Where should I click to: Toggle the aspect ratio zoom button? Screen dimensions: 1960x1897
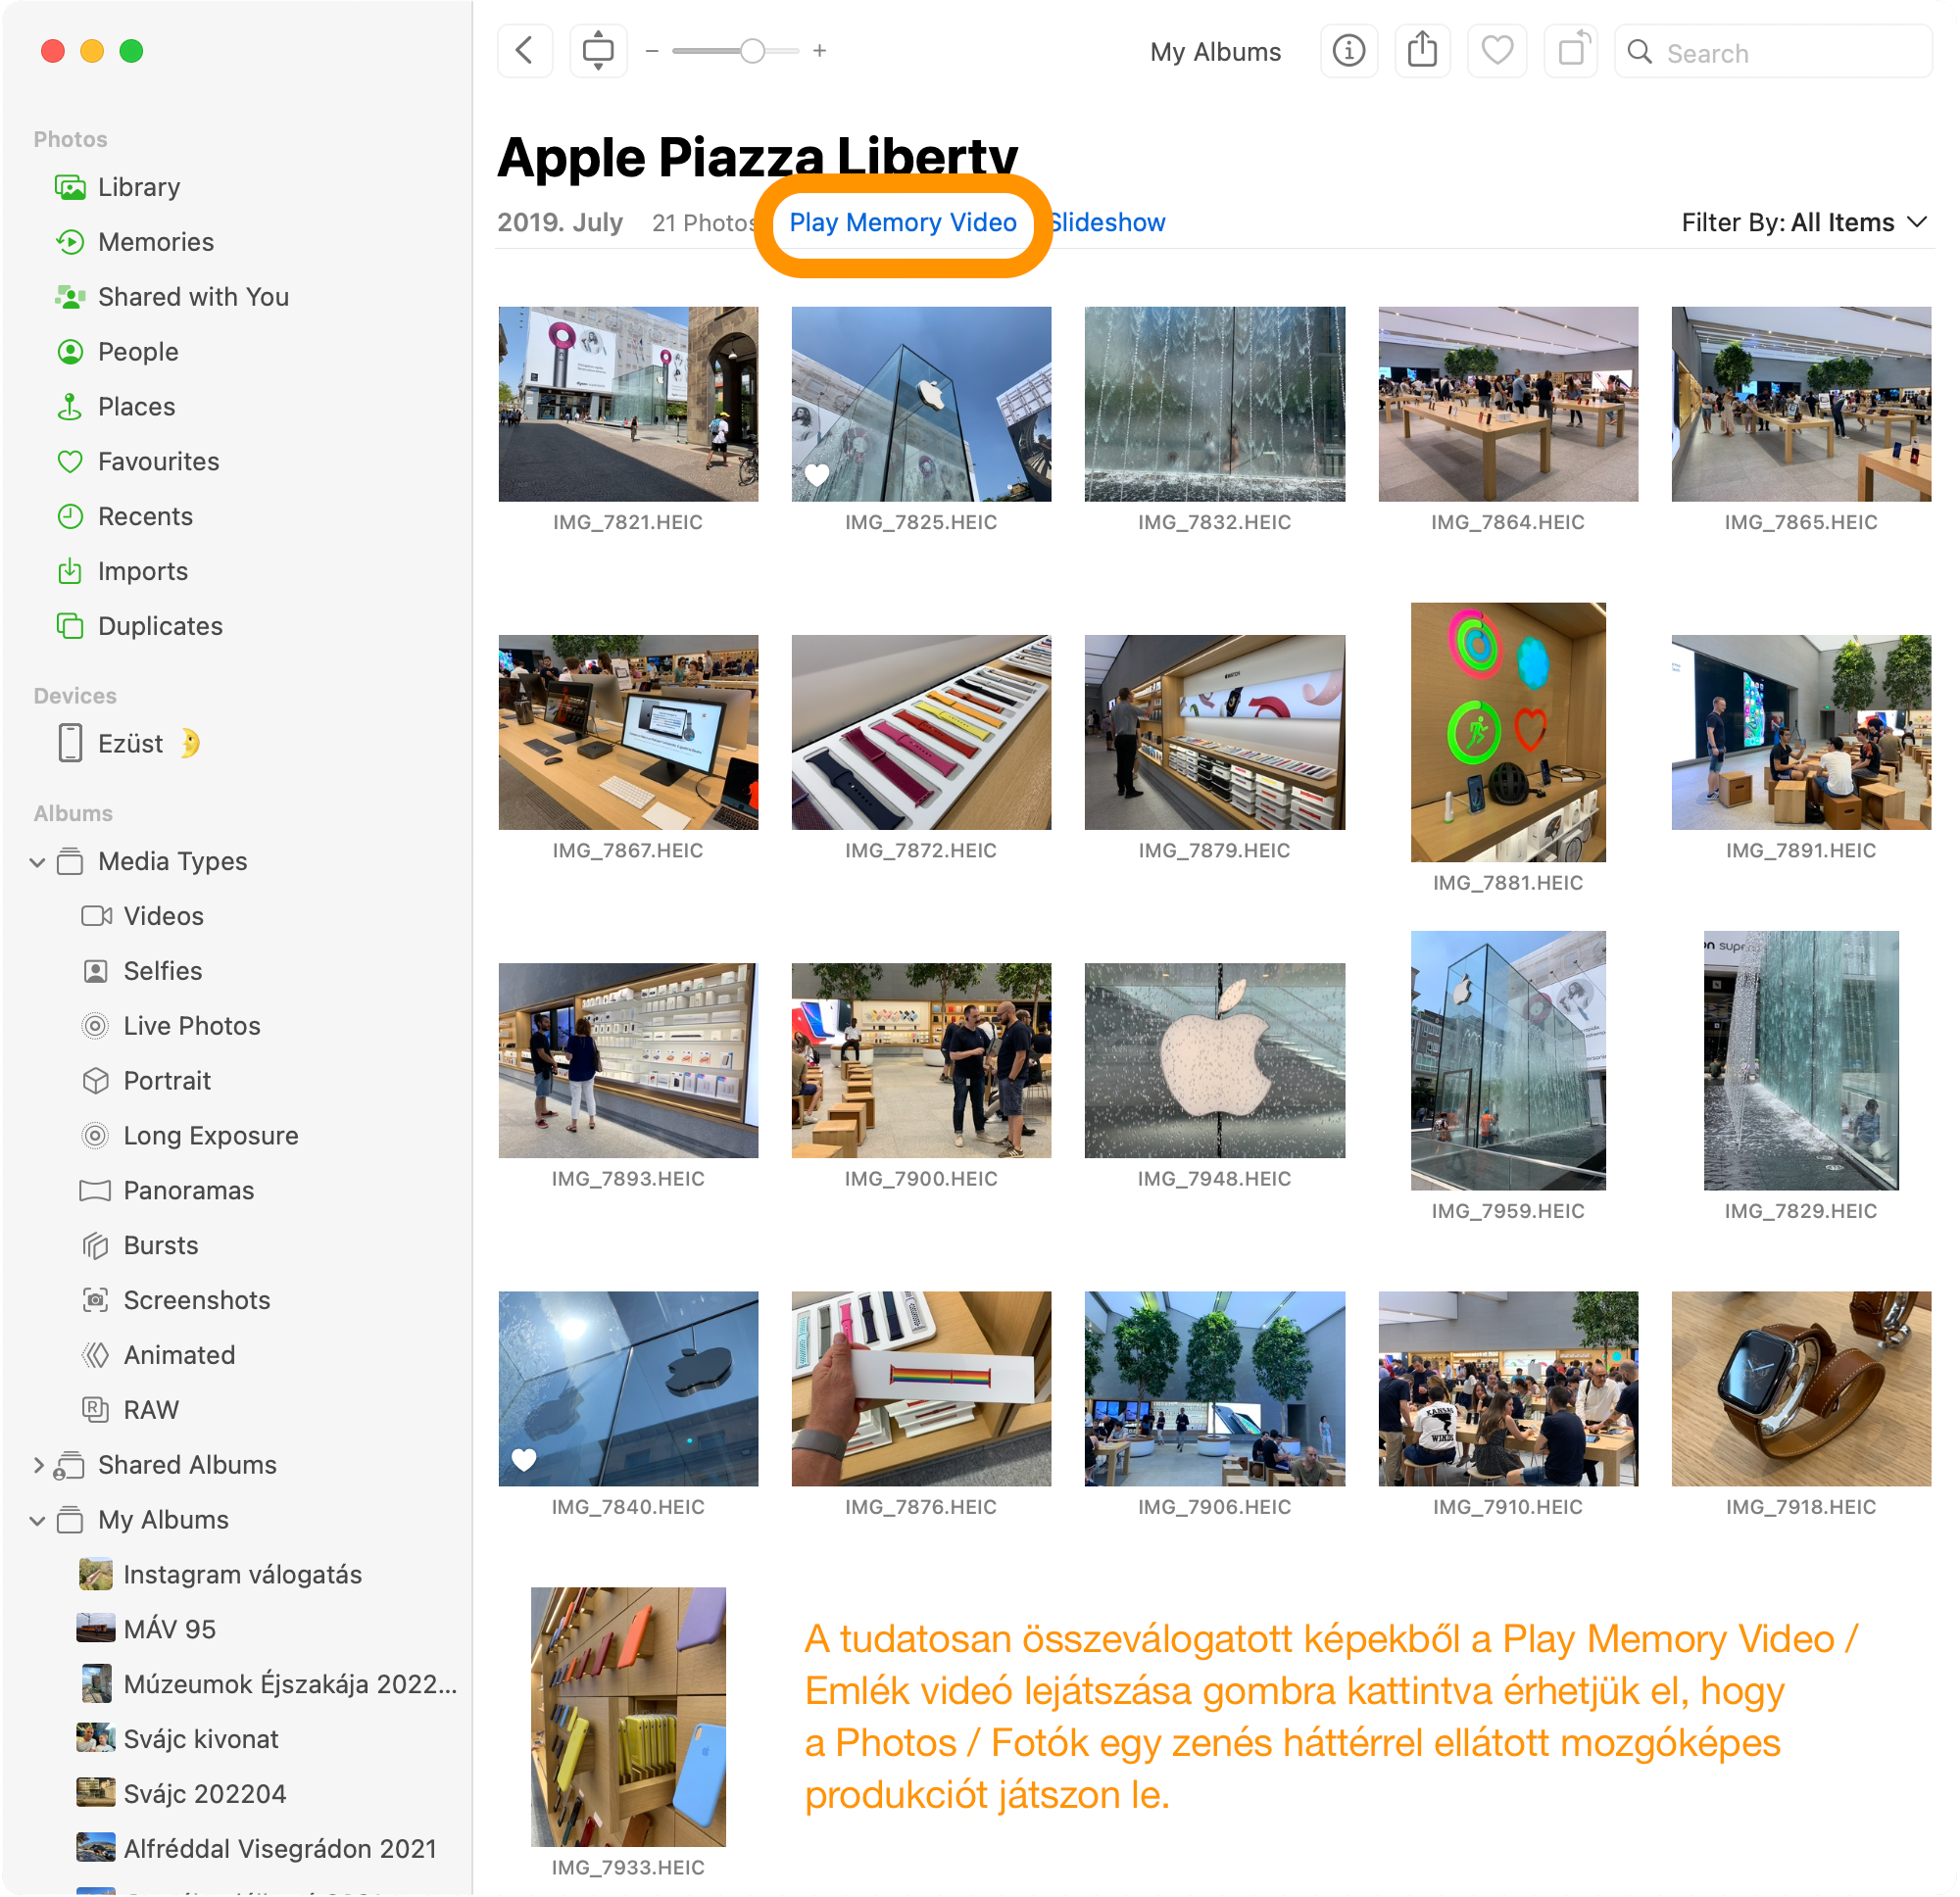(598, 51)
